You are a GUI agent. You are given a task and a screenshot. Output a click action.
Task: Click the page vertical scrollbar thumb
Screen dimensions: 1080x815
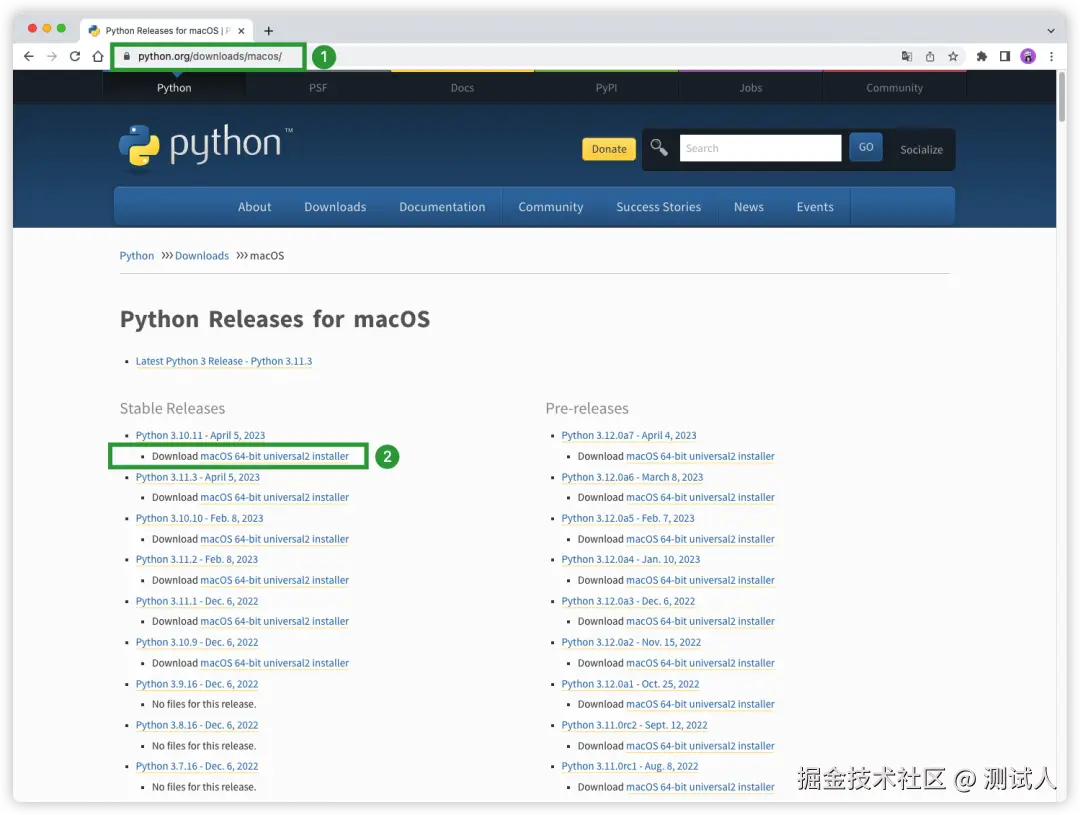1061,96
